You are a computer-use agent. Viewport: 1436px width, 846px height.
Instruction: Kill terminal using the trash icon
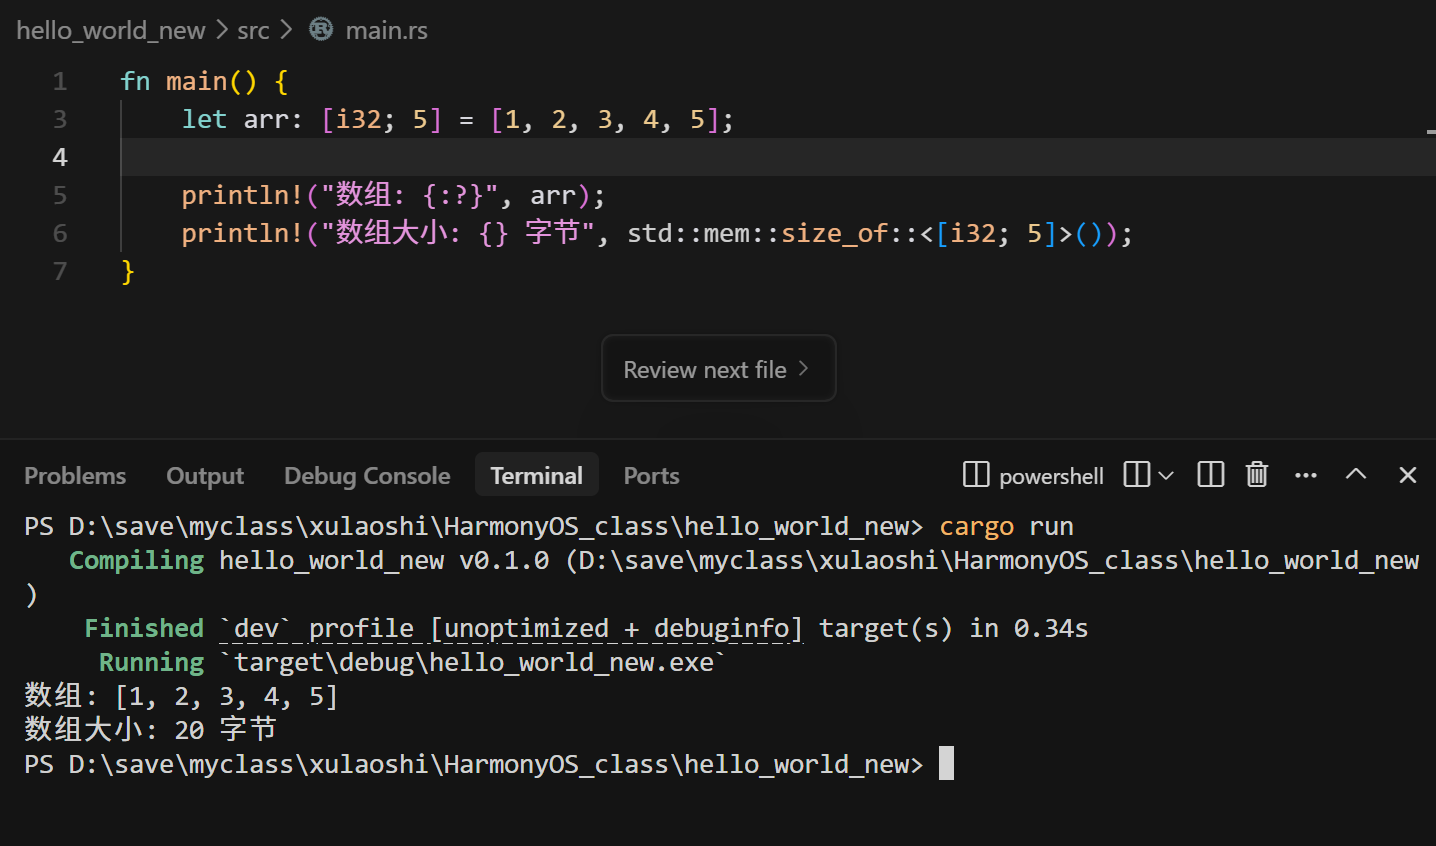(1257, 474)
